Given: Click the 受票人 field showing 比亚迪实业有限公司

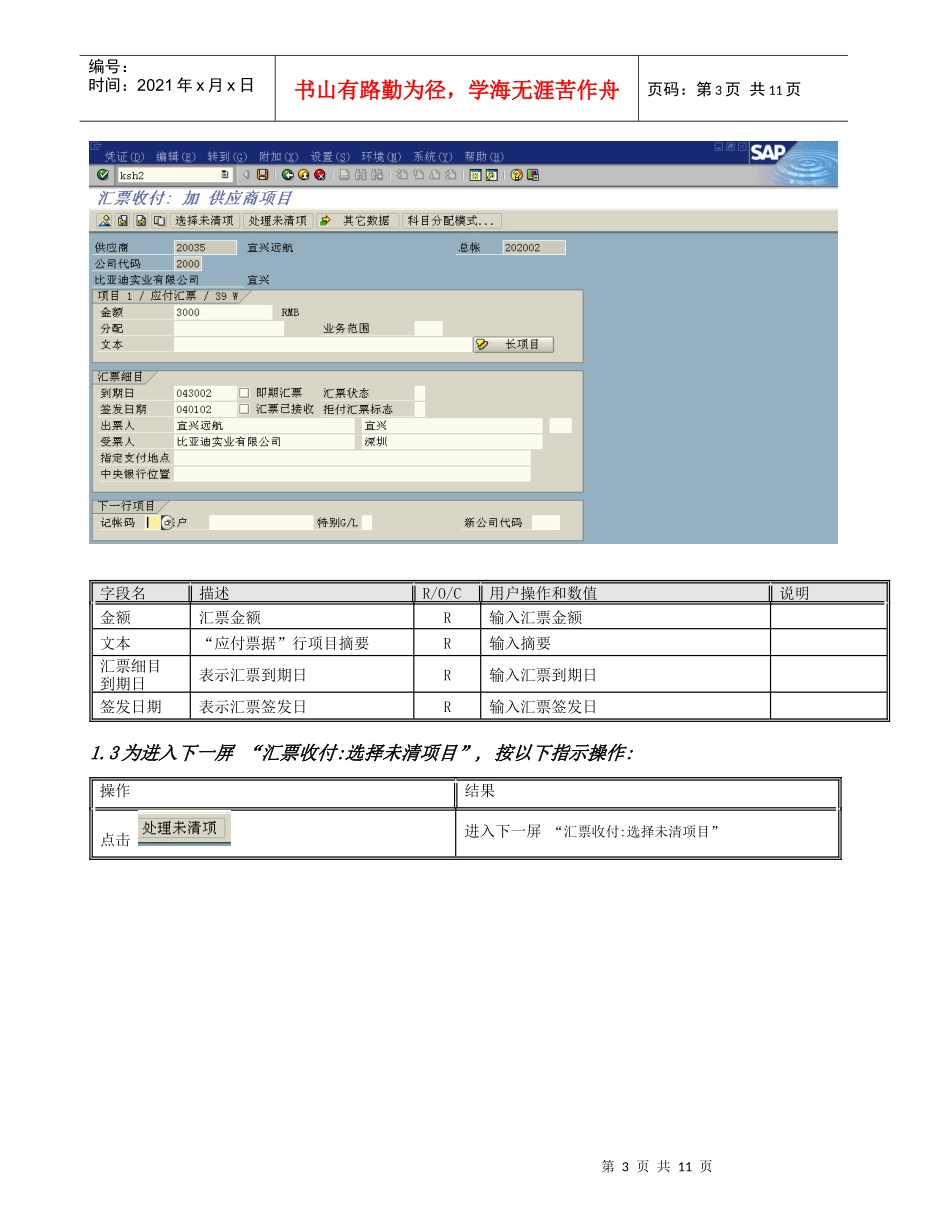Looking at the screenshot, I should pyautogui.click(x=264, y=441).
